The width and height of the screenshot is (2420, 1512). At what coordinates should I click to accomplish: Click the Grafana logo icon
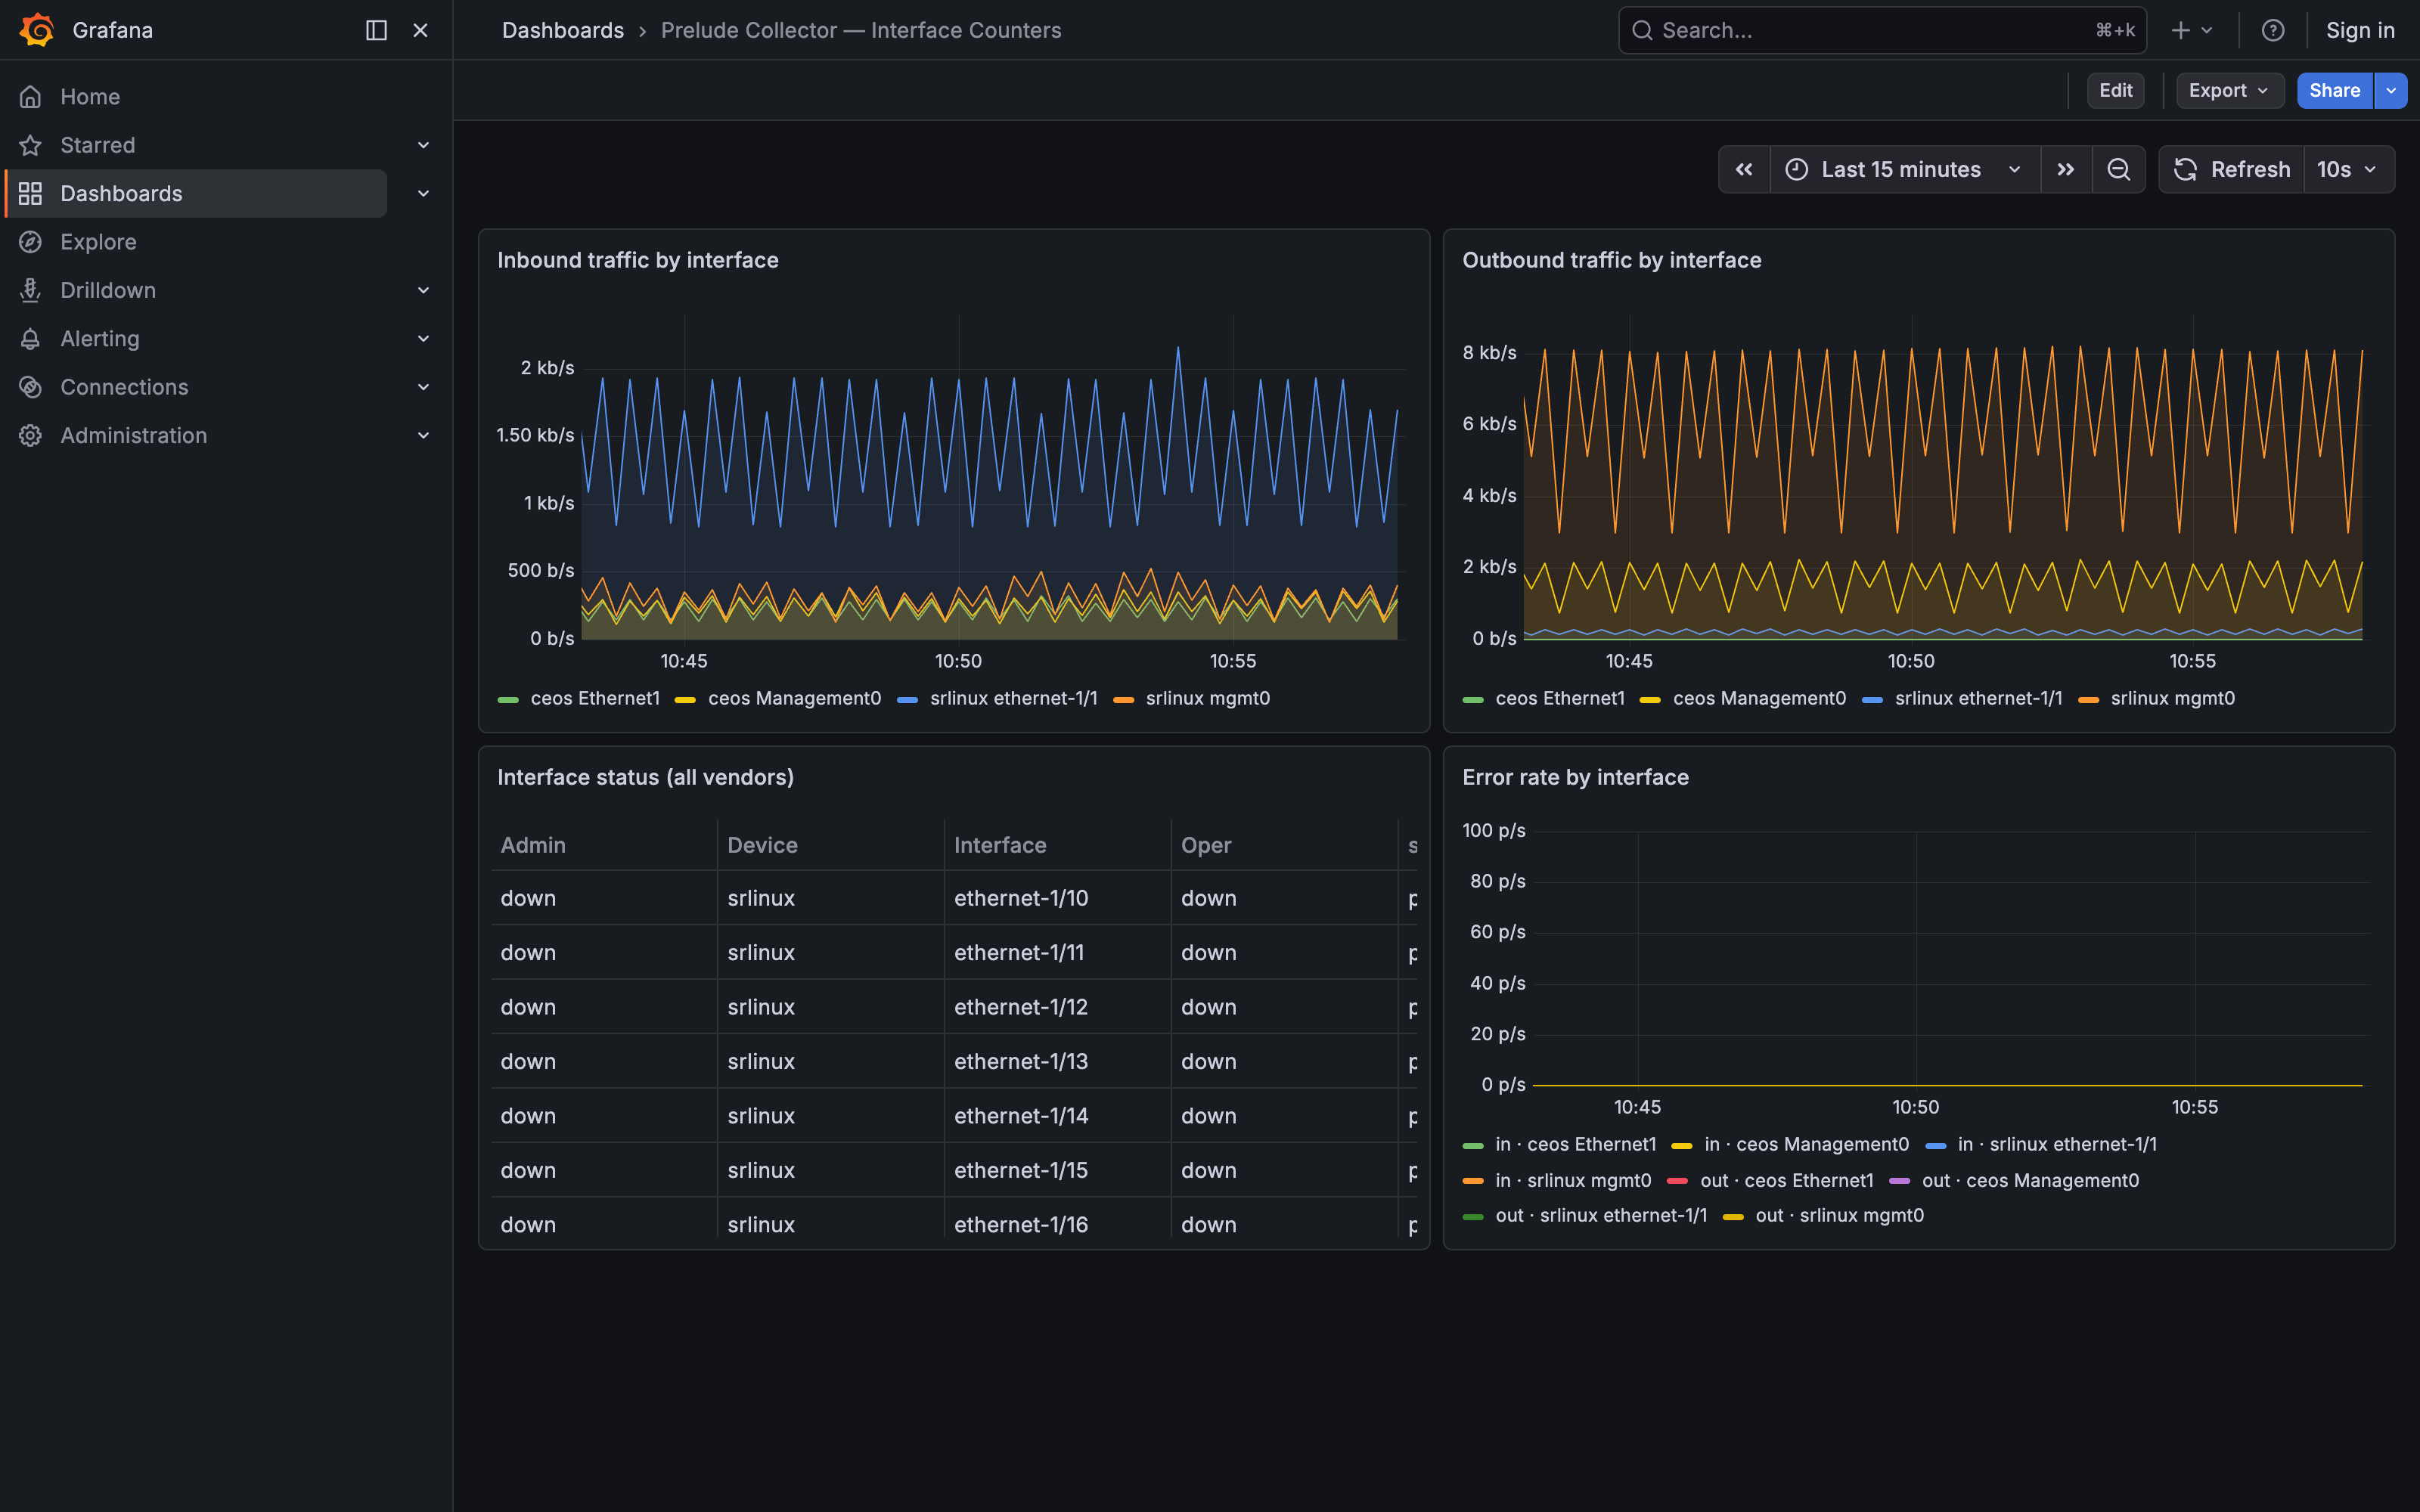click(x=37, y=30)
